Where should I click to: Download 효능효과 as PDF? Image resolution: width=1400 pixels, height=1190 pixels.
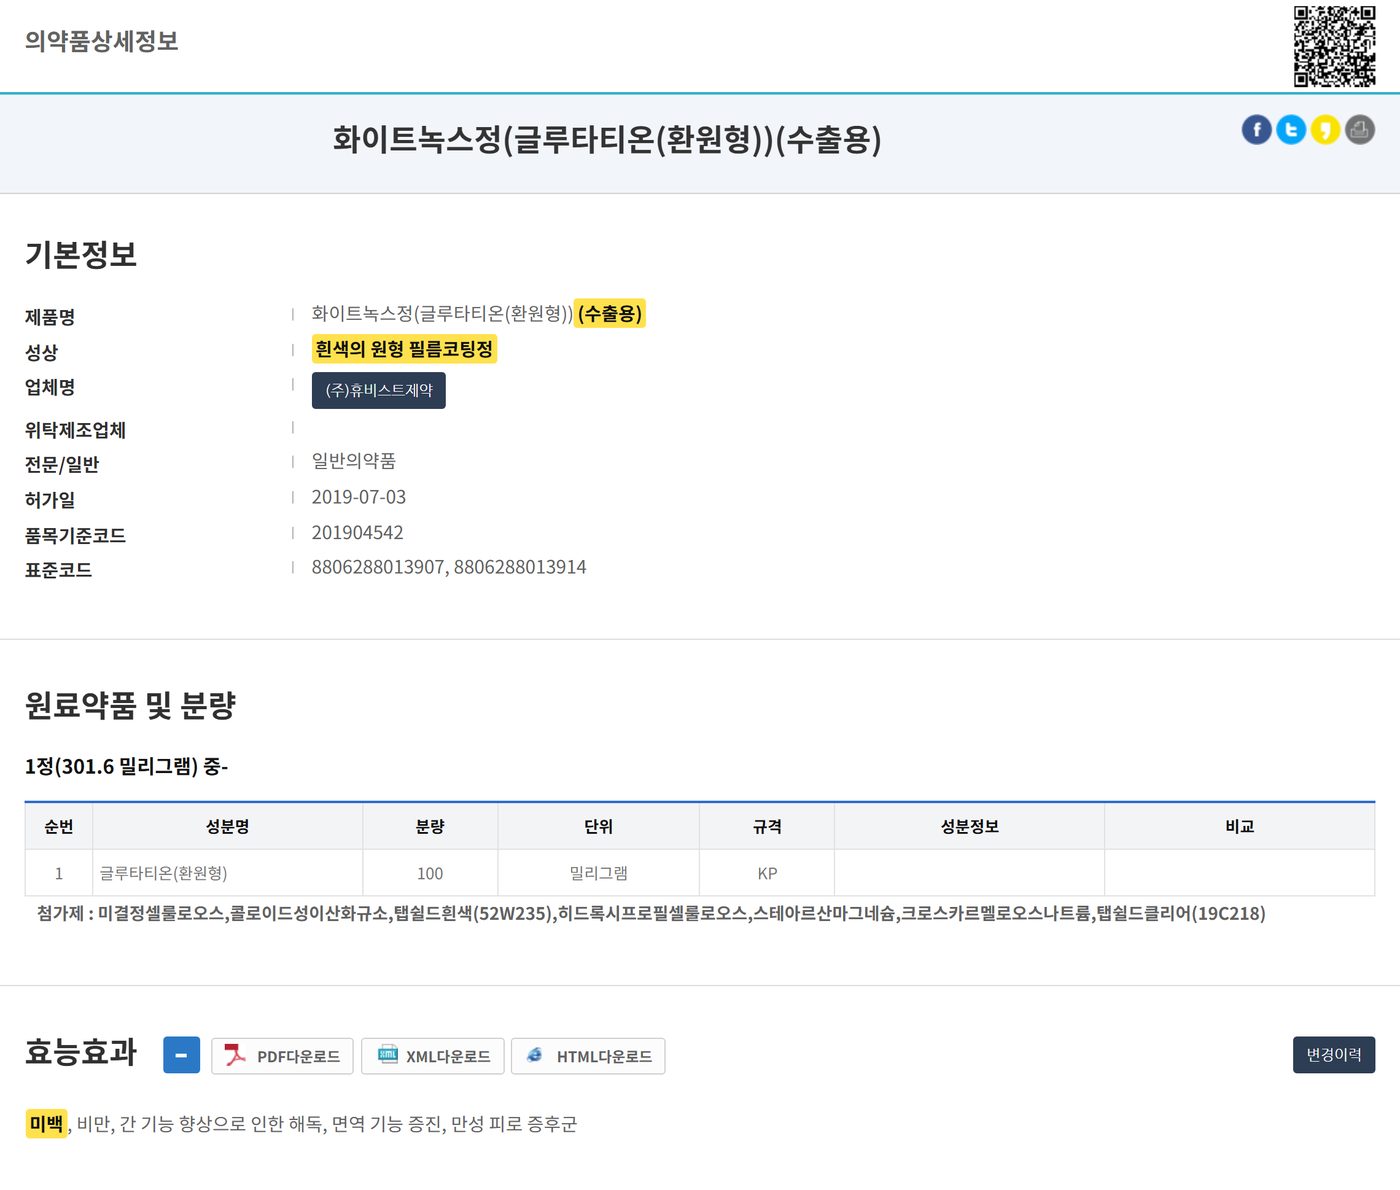click(x=282, y=1056)
